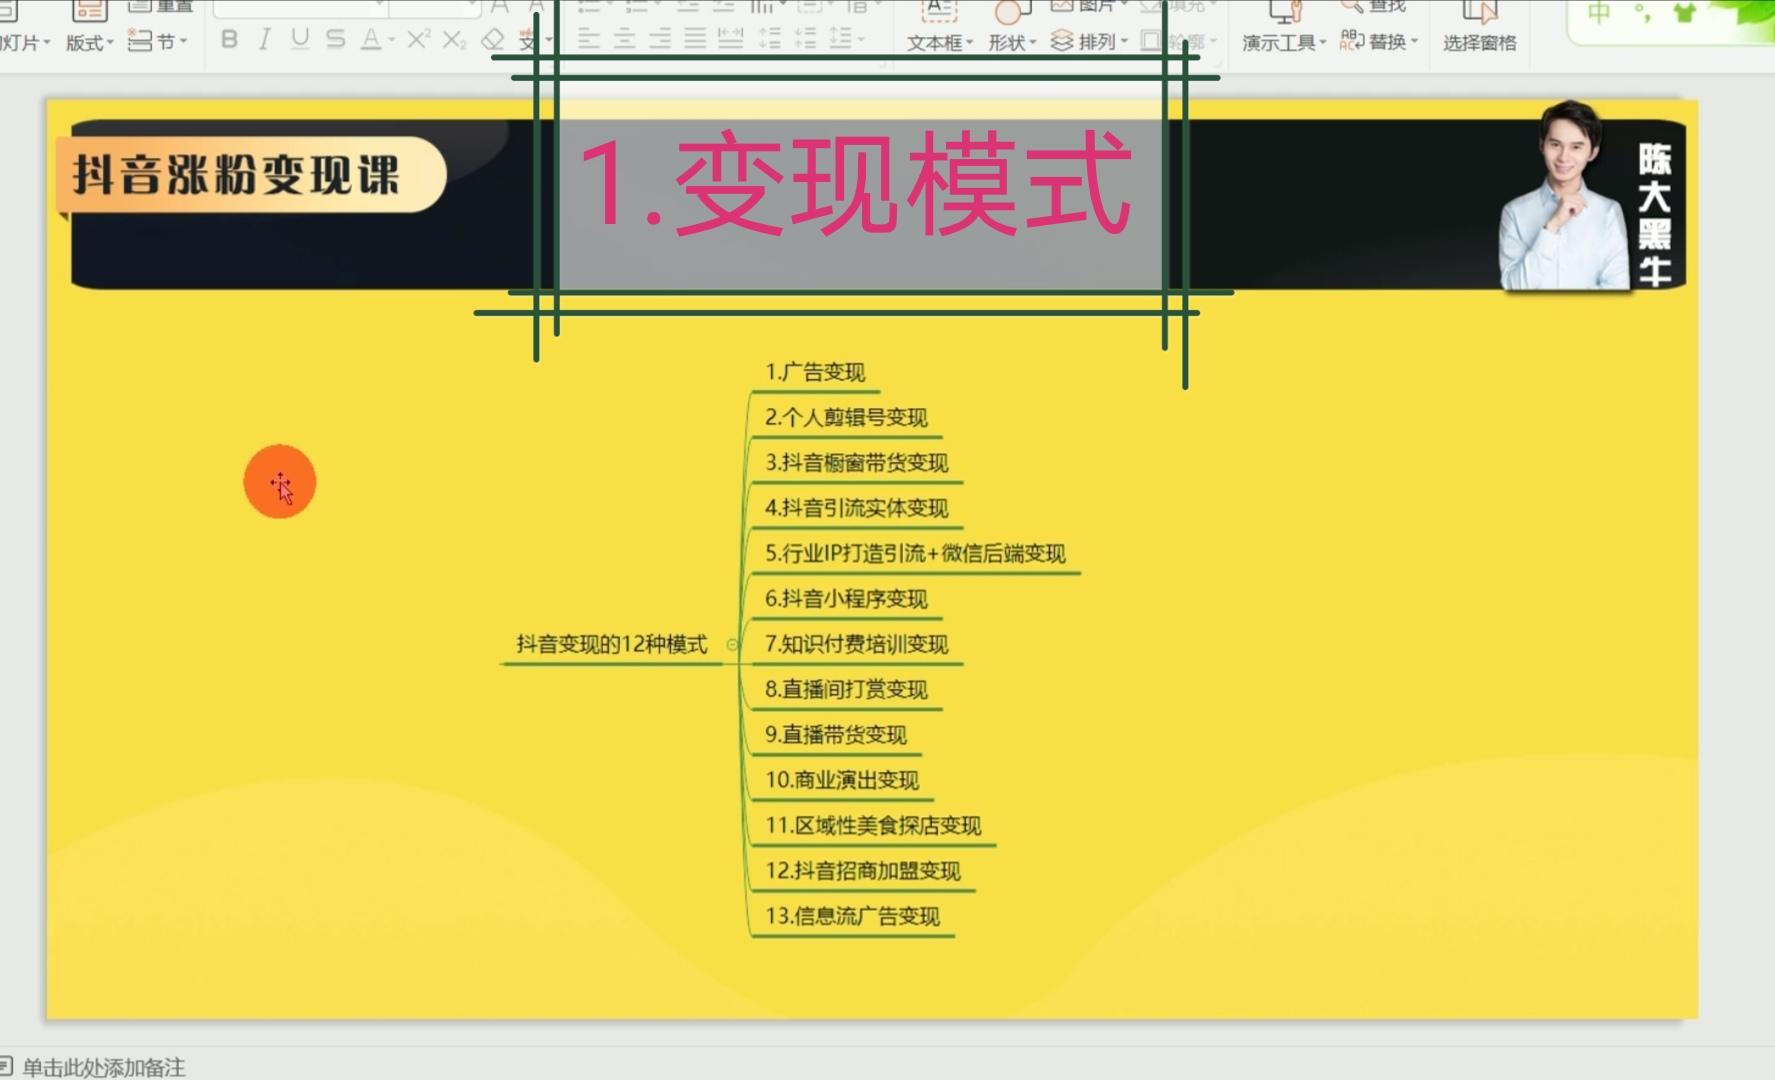Expand the 替换 dropdown arrow
Viewport: 1775px width, 1080px height.
coord(1415,41)
